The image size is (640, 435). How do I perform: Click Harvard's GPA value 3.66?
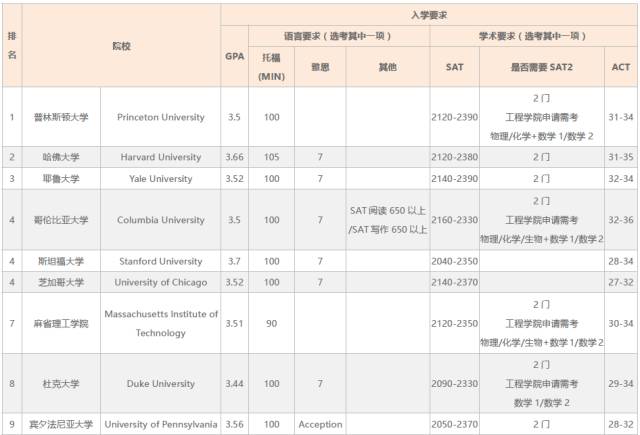pyautogui.click(x=234, y=157)
